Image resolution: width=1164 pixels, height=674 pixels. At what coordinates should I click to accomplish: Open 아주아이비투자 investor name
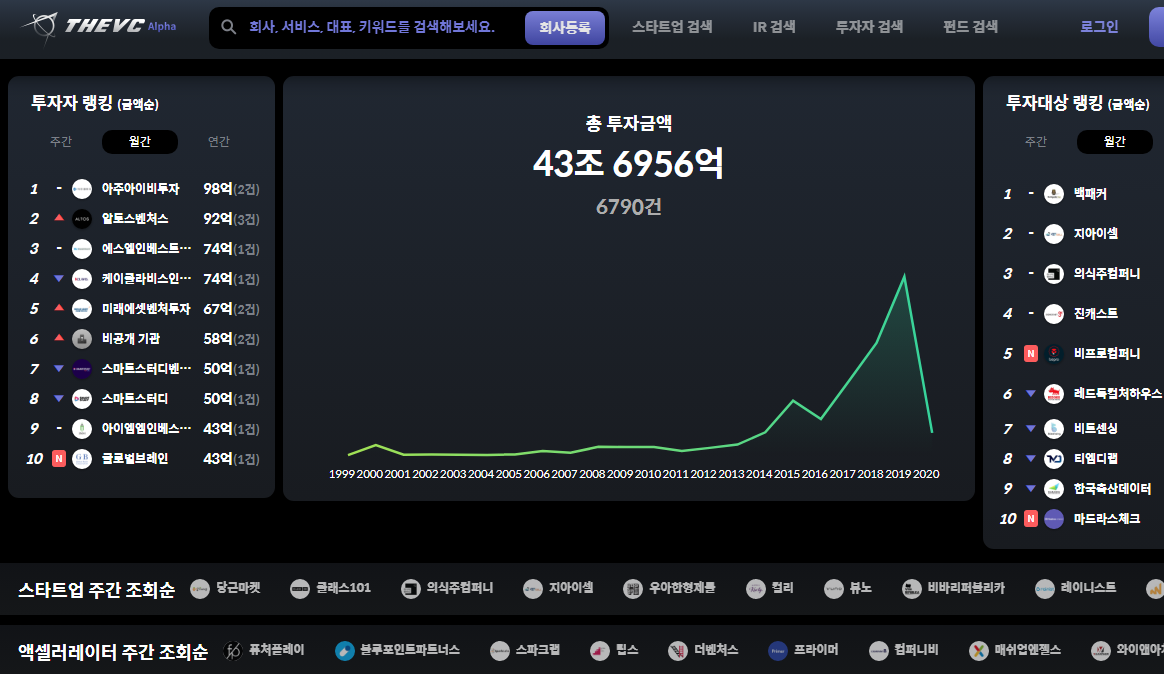coord(140,189)
